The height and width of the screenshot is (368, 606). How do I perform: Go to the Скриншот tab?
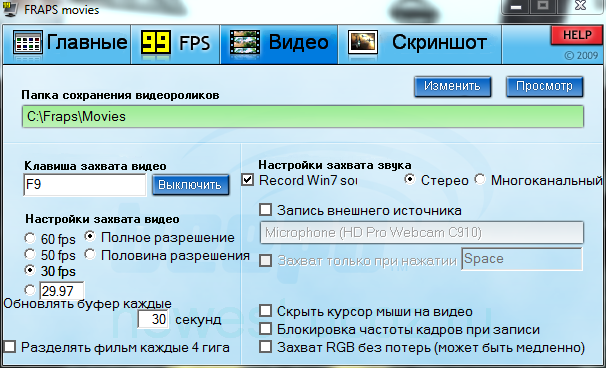420,44
